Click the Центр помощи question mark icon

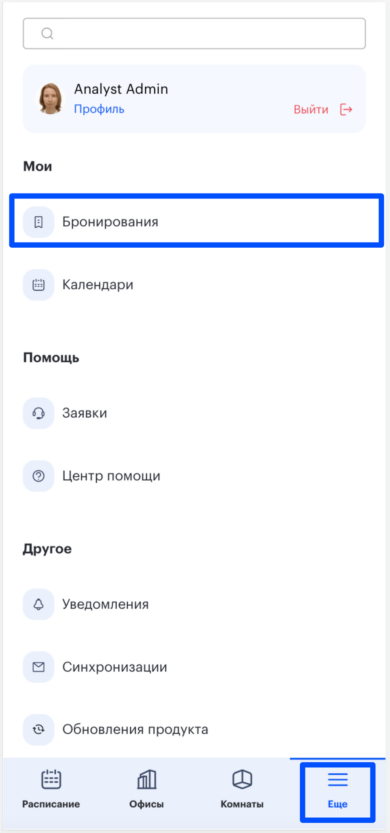[x=38, y=475]
